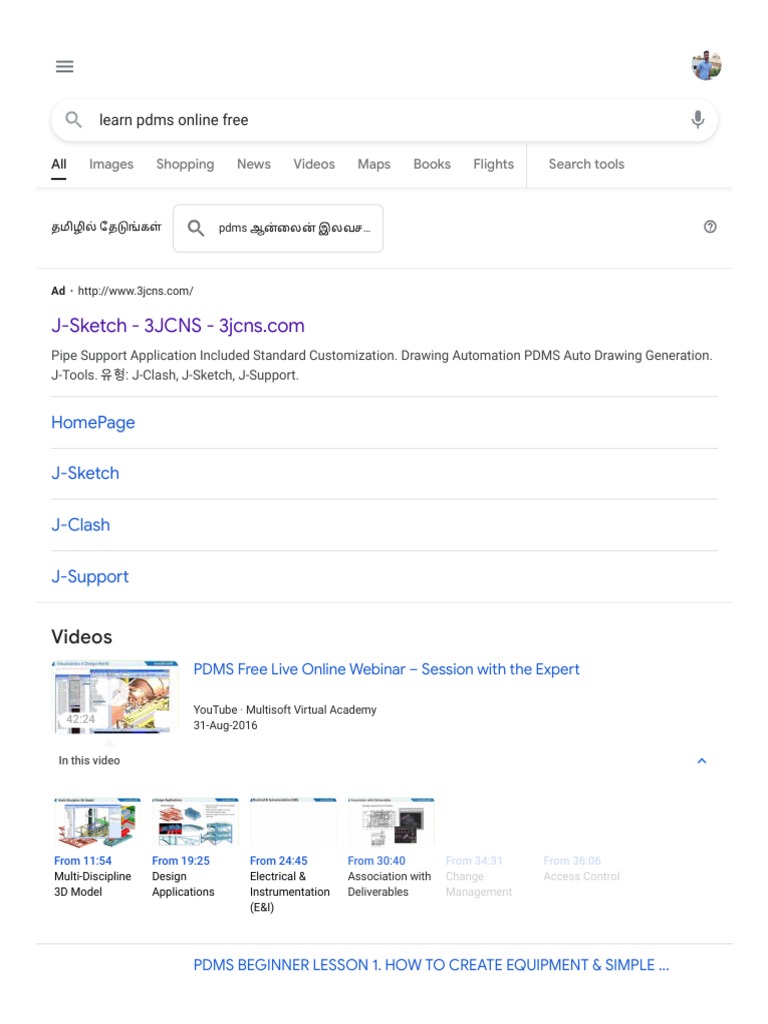The height and width of the screenshot is (1024, 768).
Task: Open the account profile picture
Action: [x=707, y=65]
